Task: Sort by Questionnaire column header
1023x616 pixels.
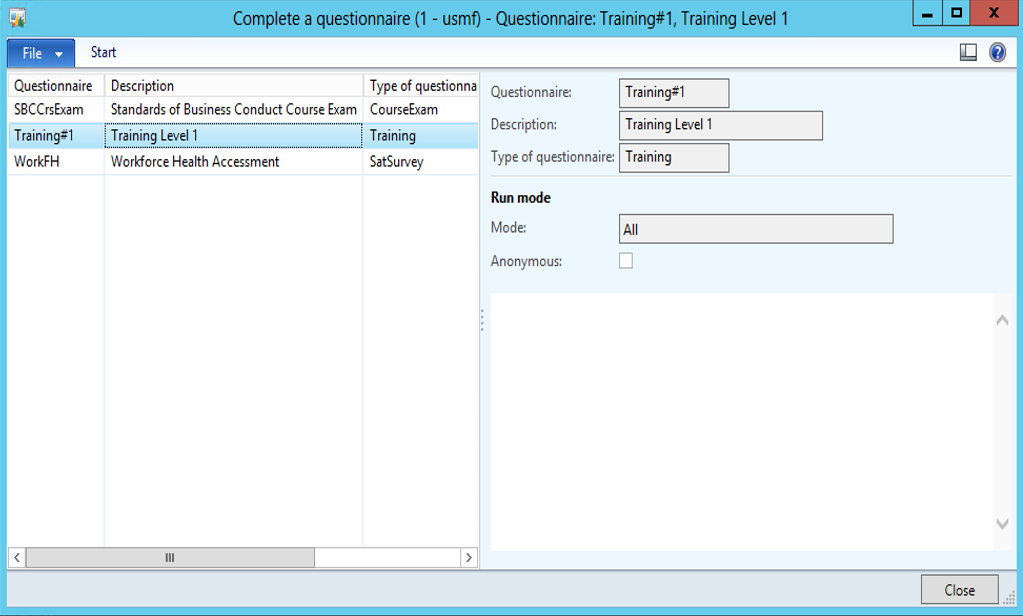Action: 53,86
